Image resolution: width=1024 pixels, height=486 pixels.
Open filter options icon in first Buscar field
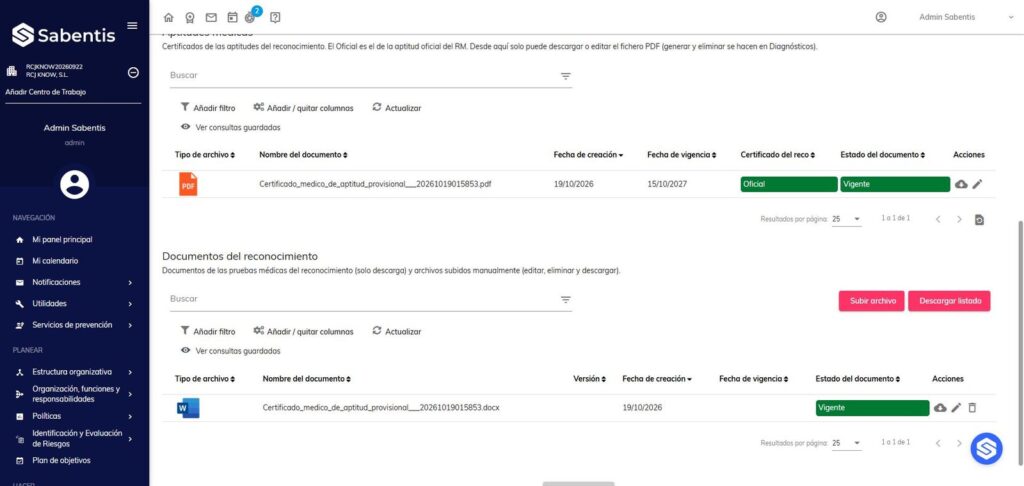(566, 76)
